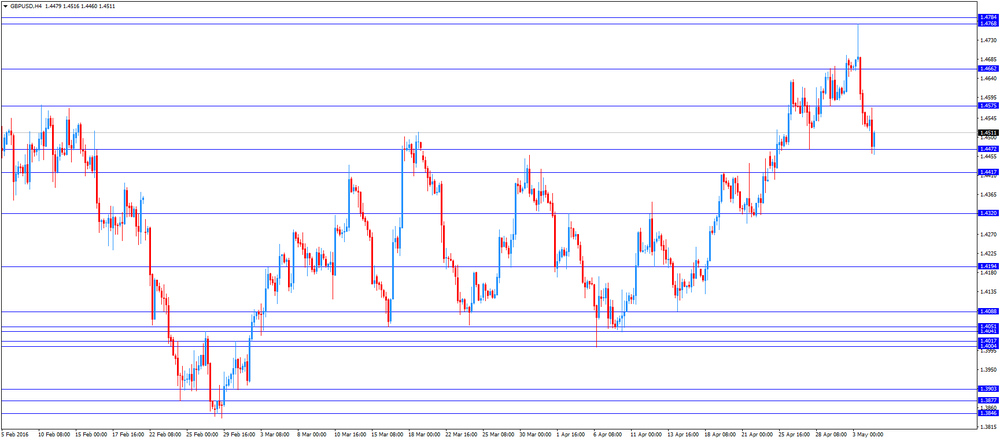Click the 10 Feb 08:00 time axis label
This screenshot has width=1000, height=441.
(x=54, y=435)
